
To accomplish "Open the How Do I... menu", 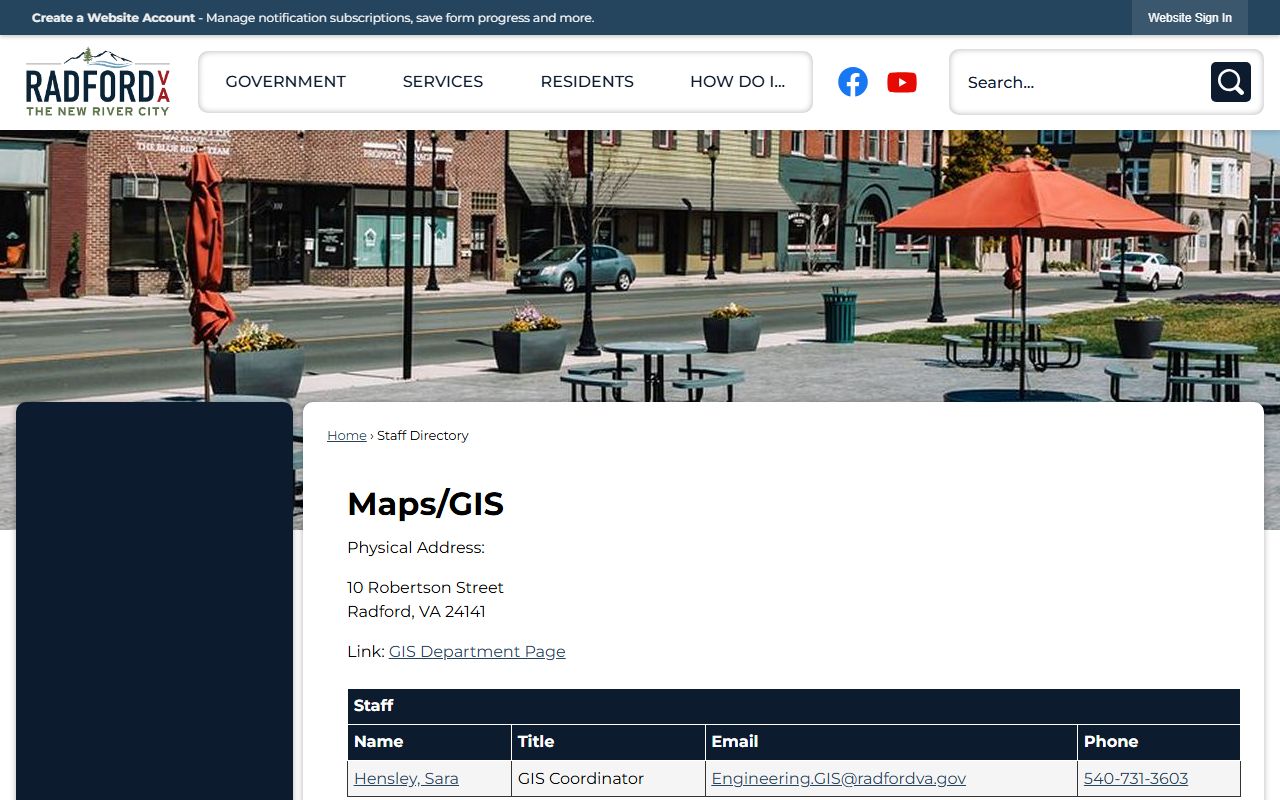I will click(x=738, y=82).
